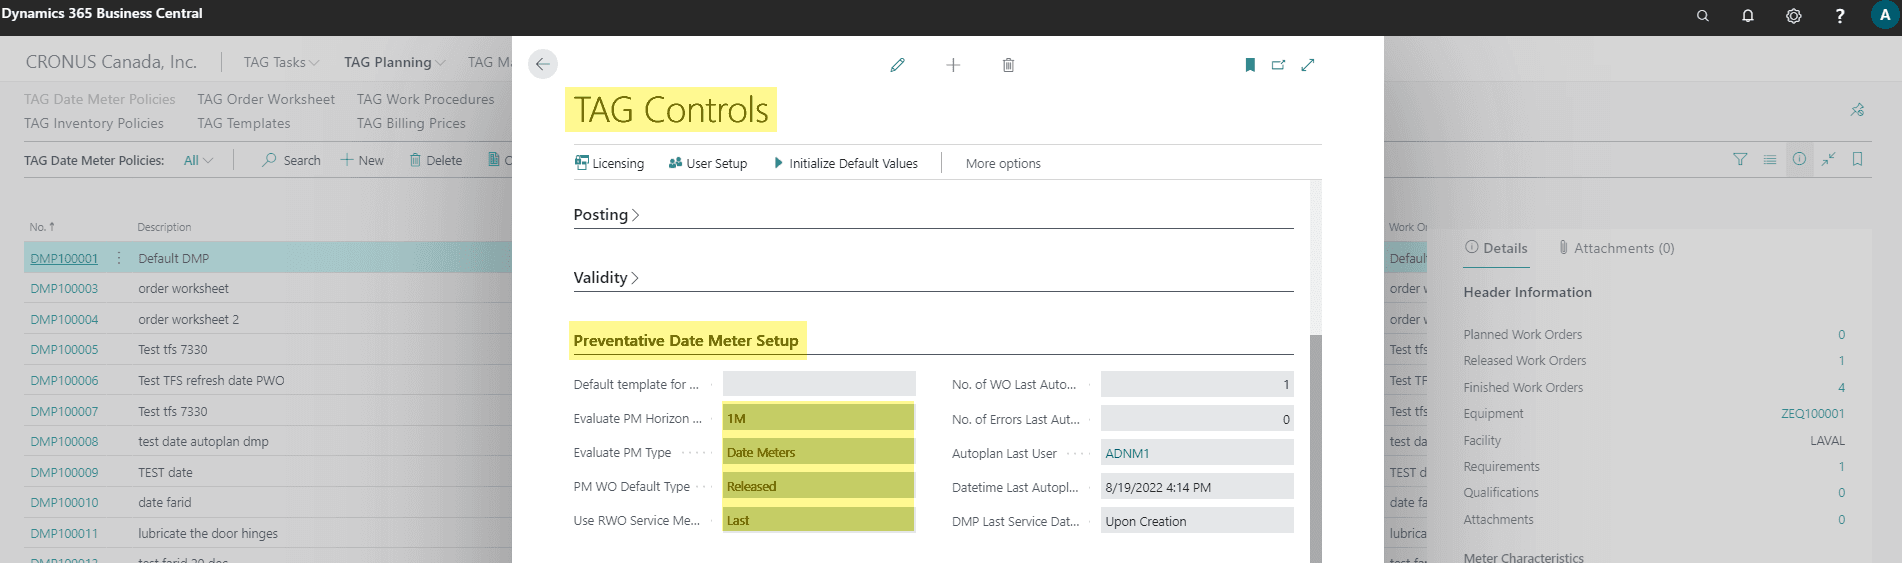
Task: Click the collapse arrows icon in list toolbar
Action: tap(1828, 159)
